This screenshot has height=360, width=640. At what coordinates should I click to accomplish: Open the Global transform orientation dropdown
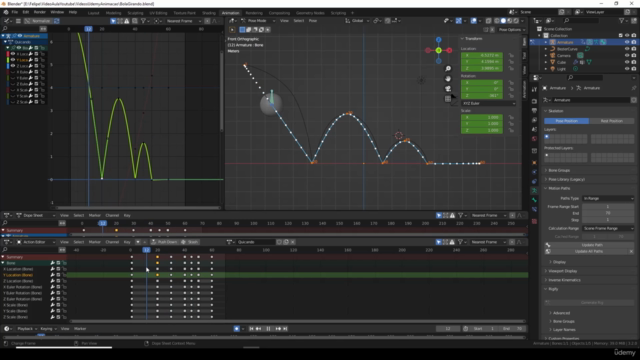pos(357,20)
